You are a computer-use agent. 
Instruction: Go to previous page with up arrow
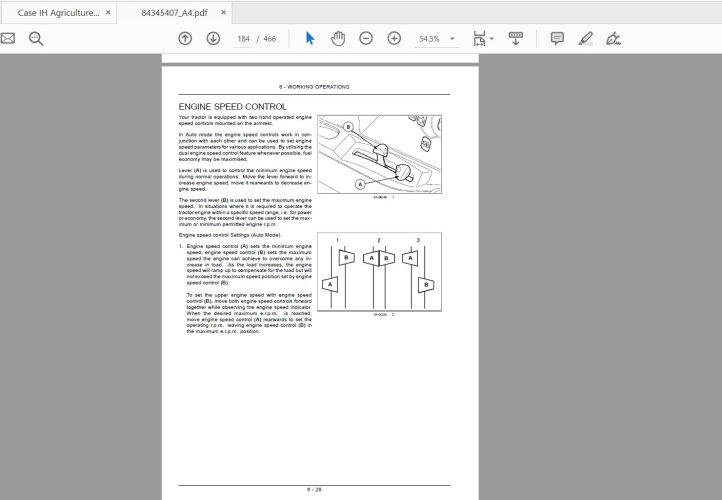click(x=185, y=38)
